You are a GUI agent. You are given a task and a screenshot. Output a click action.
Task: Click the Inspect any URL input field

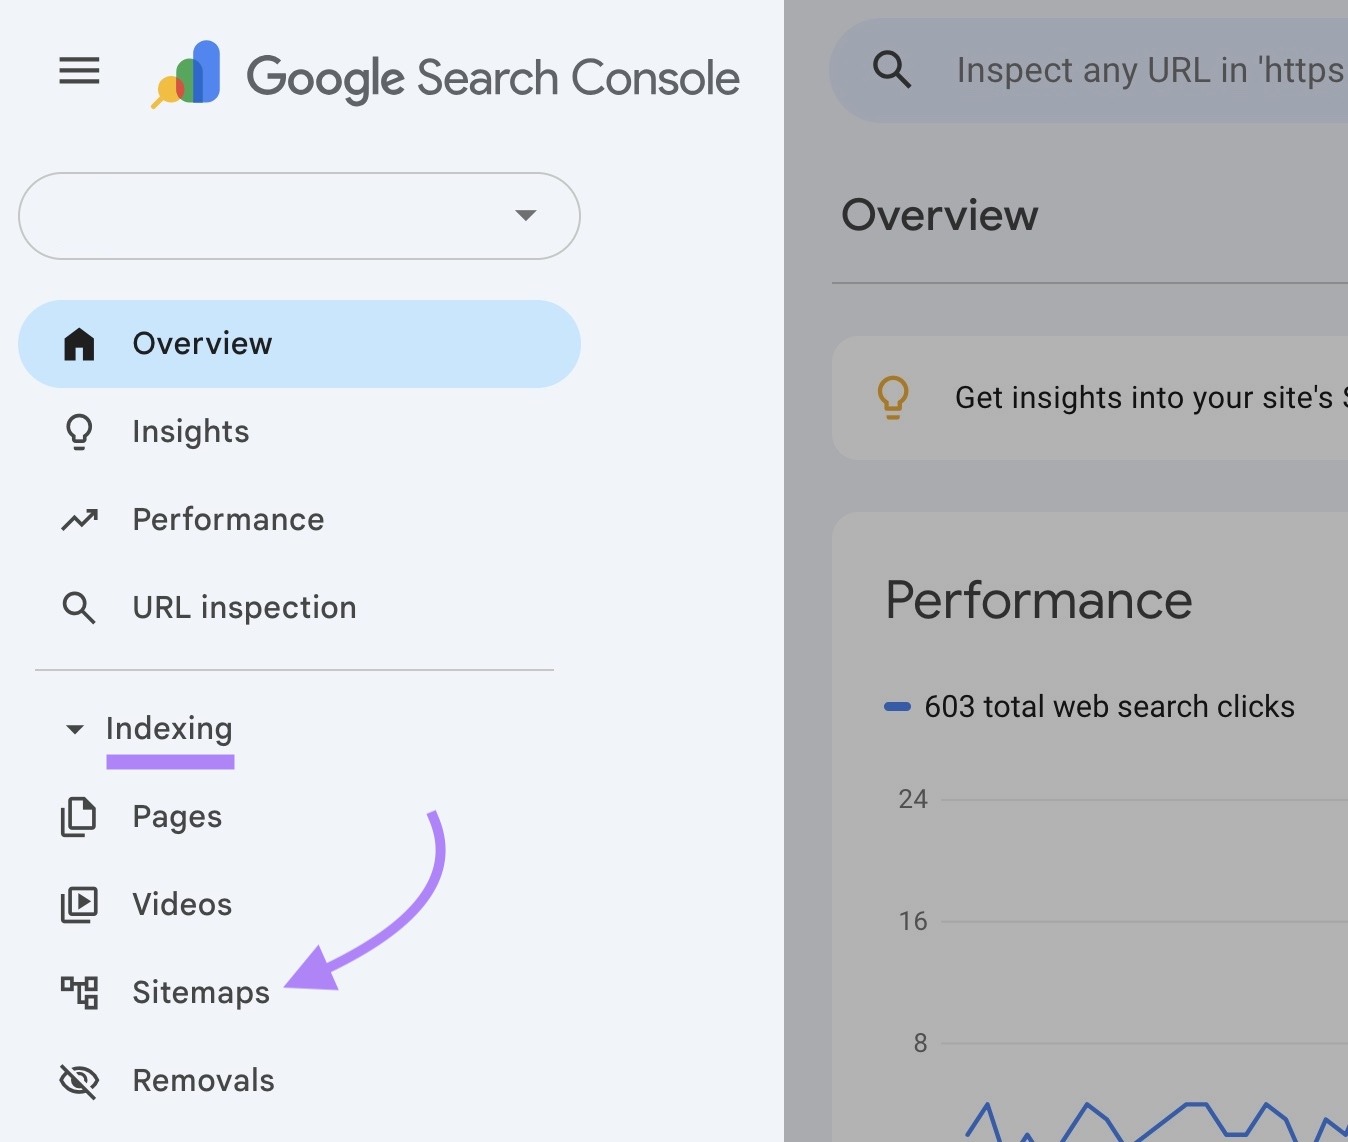1150,70
